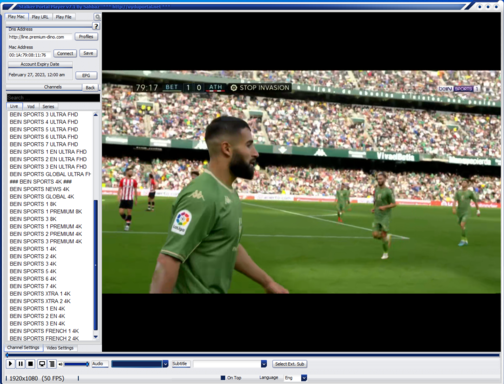504x384 pixels.
Task: Select the ### BEIN SPORTS 4K ### header
Action: pos(41,182)
